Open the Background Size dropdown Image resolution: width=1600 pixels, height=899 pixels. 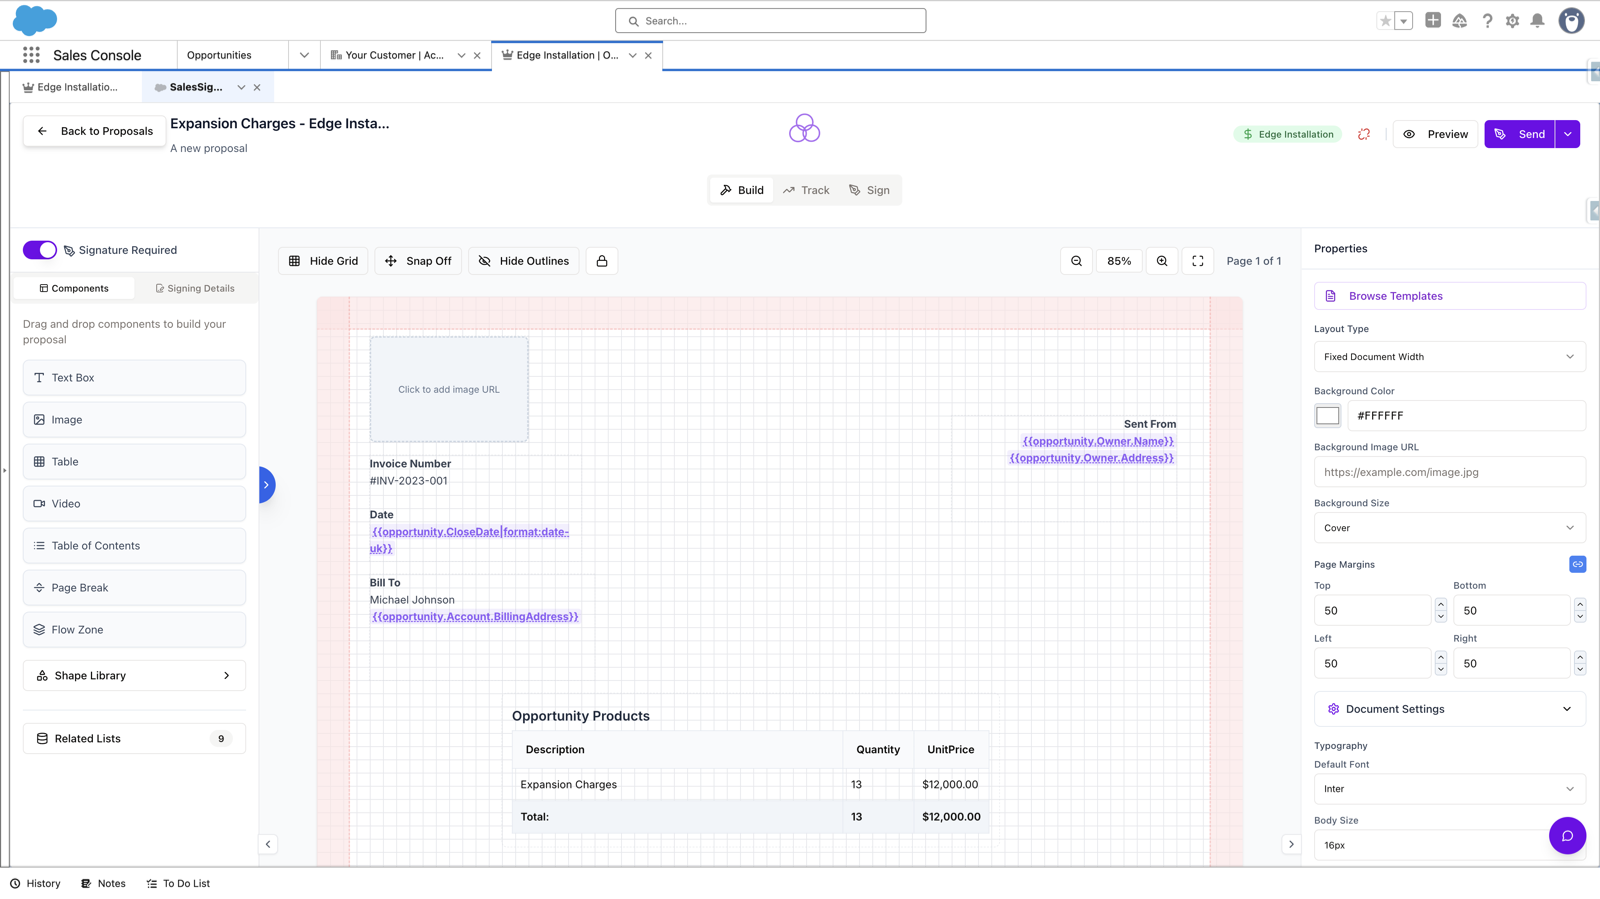coord(1449,528)
